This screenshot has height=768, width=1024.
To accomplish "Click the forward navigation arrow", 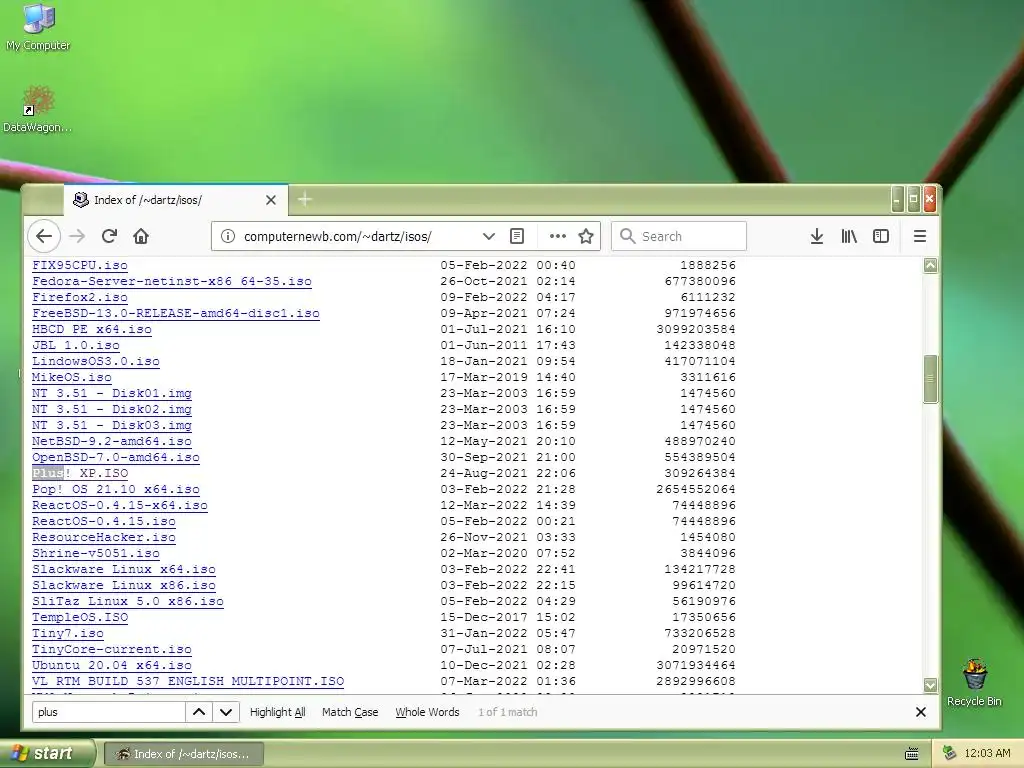I will [x=77, y=236].
